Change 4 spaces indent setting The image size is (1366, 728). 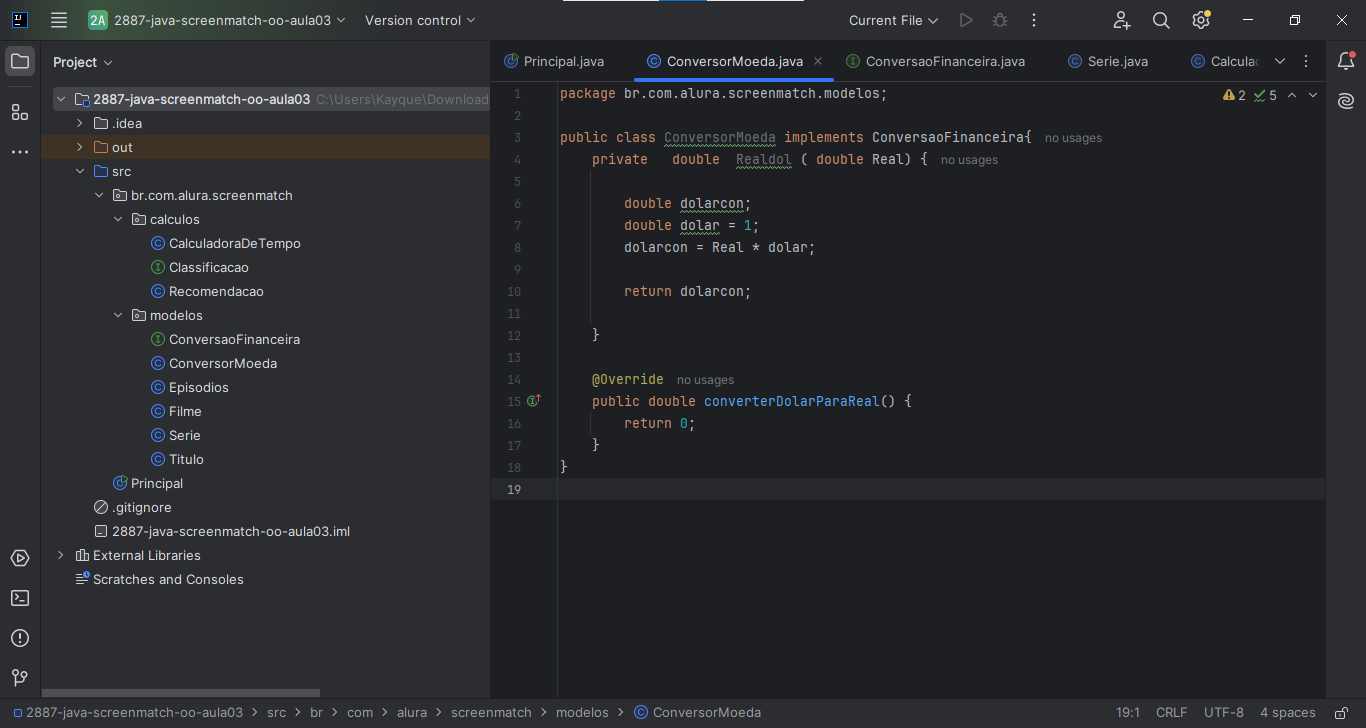click(x=1288, y=713)
